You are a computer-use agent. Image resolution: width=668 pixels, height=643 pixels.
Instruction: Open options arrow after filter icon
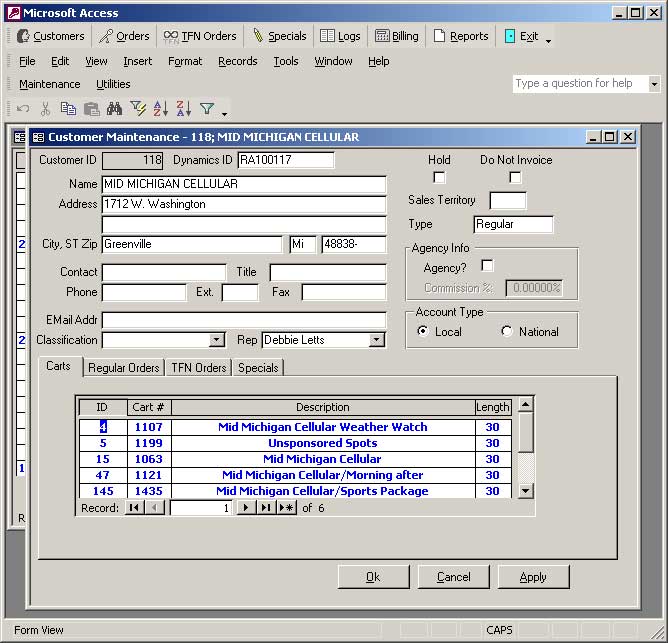[224, 114]
